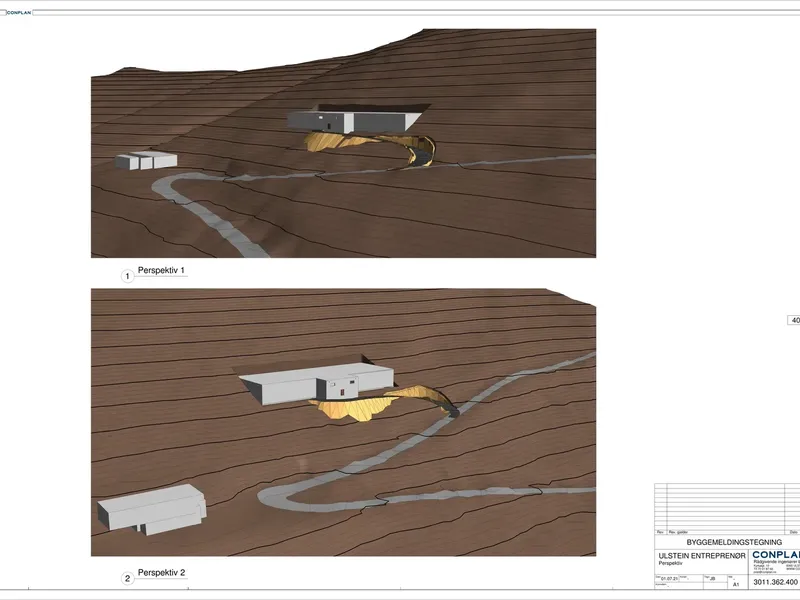Click drawing number '3011.362.400'
Viewport: 800px width, 600px height.
click(775, 582)
